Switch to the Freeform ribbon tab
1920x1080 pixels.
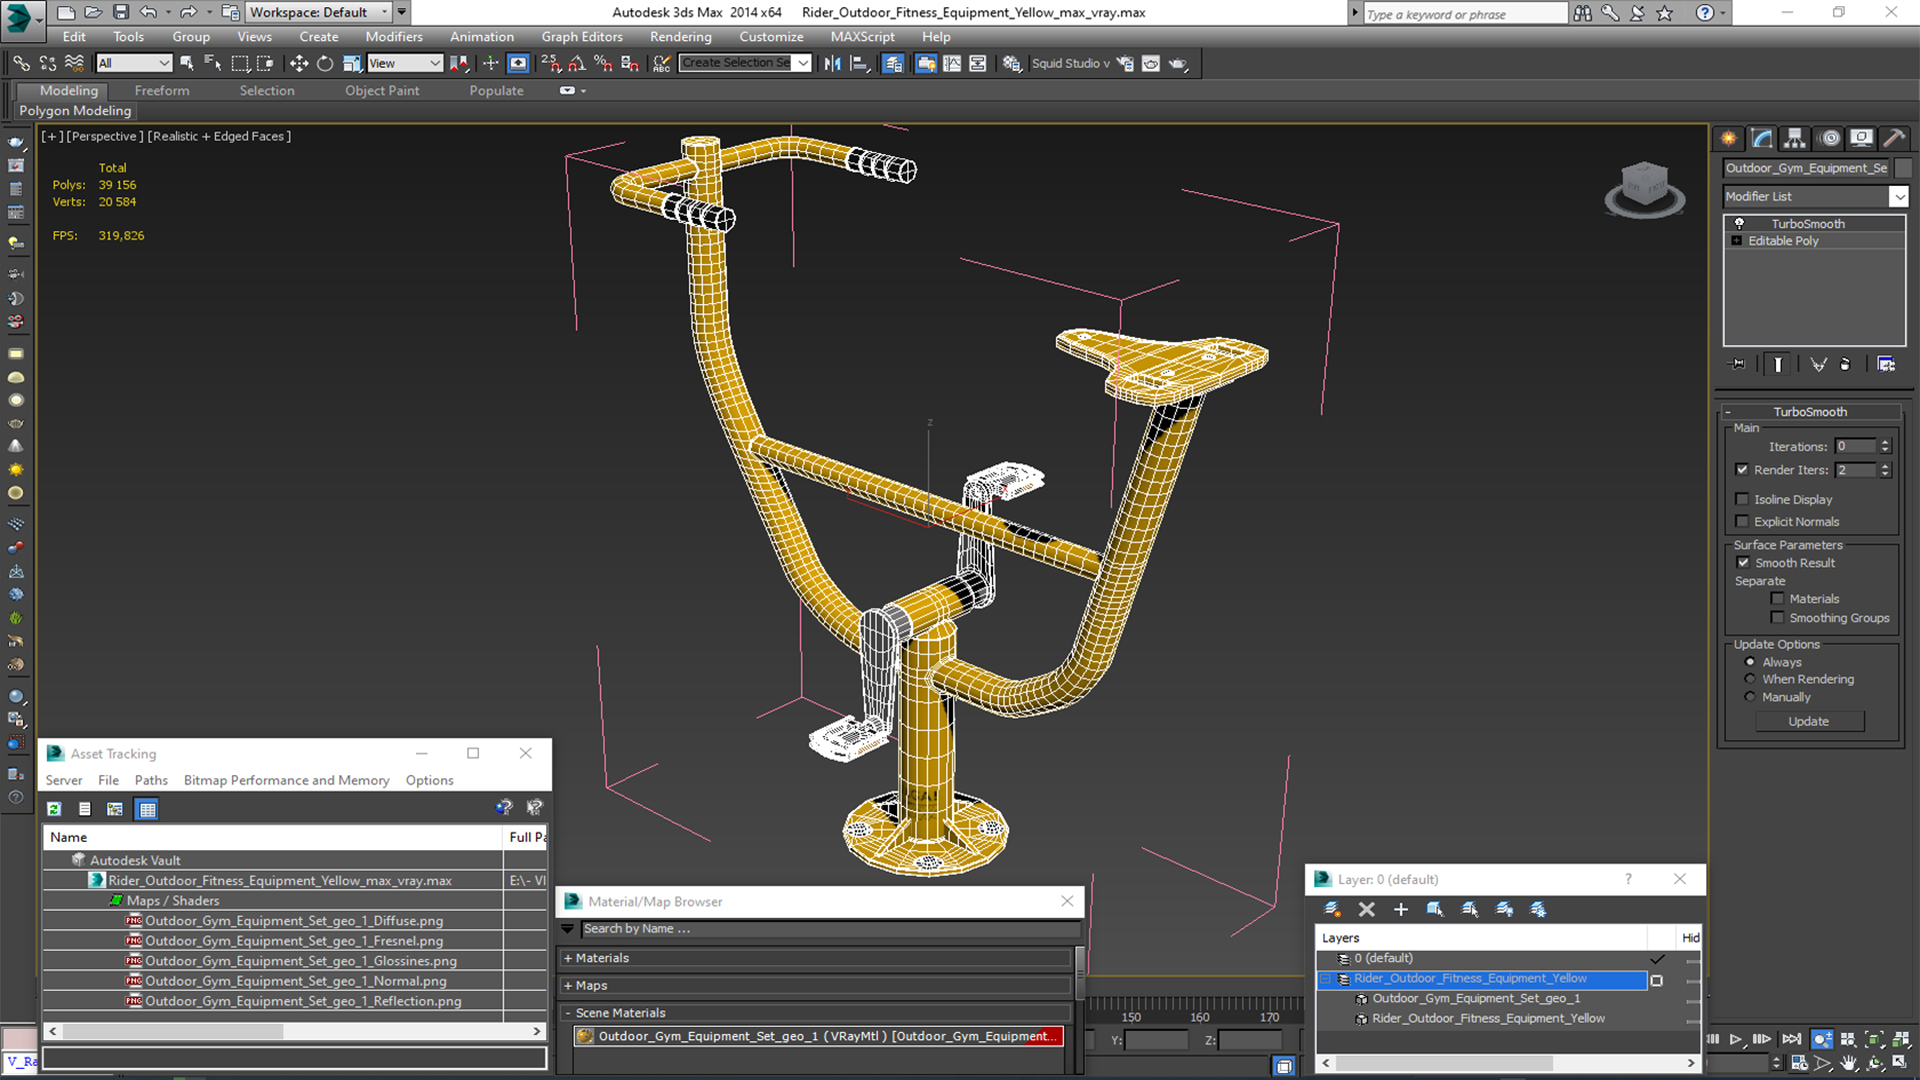coord(162,90)
